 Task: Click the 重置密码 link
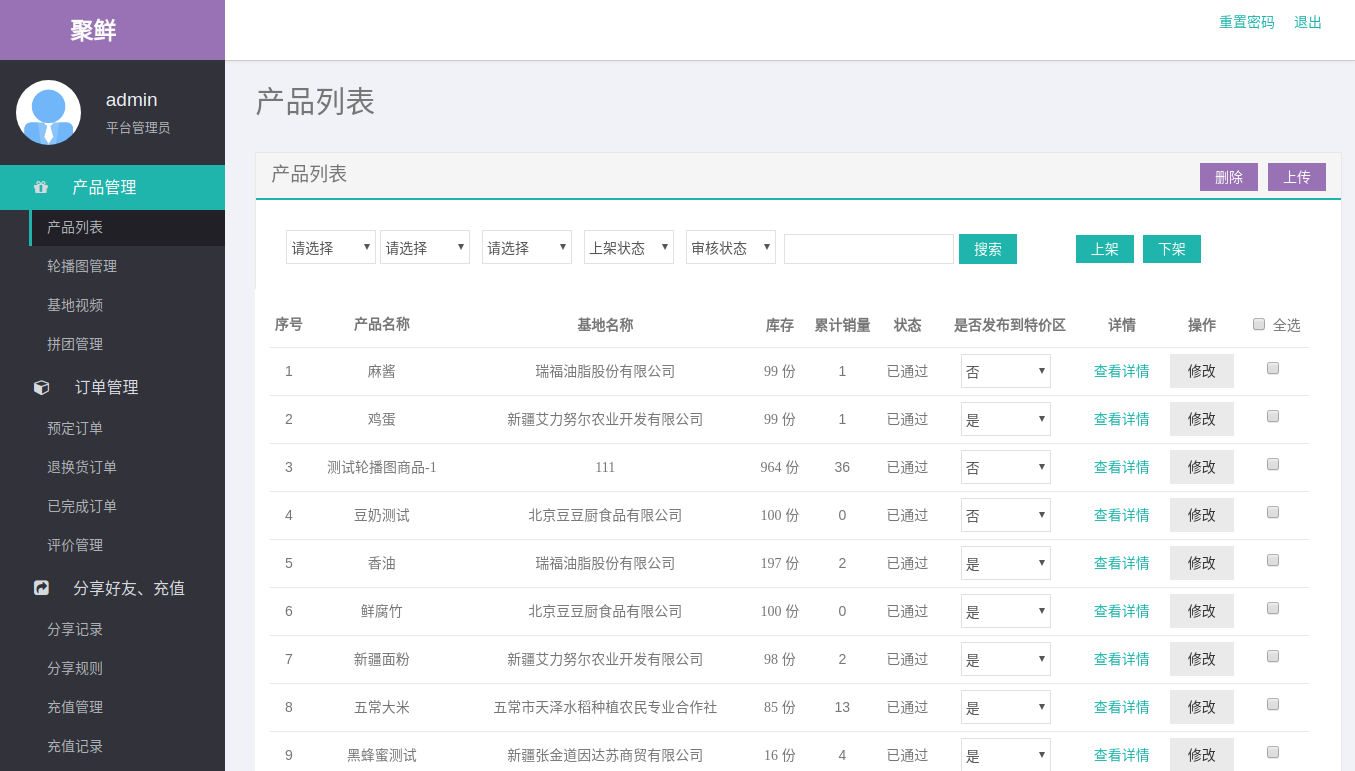pos(1247,22)
